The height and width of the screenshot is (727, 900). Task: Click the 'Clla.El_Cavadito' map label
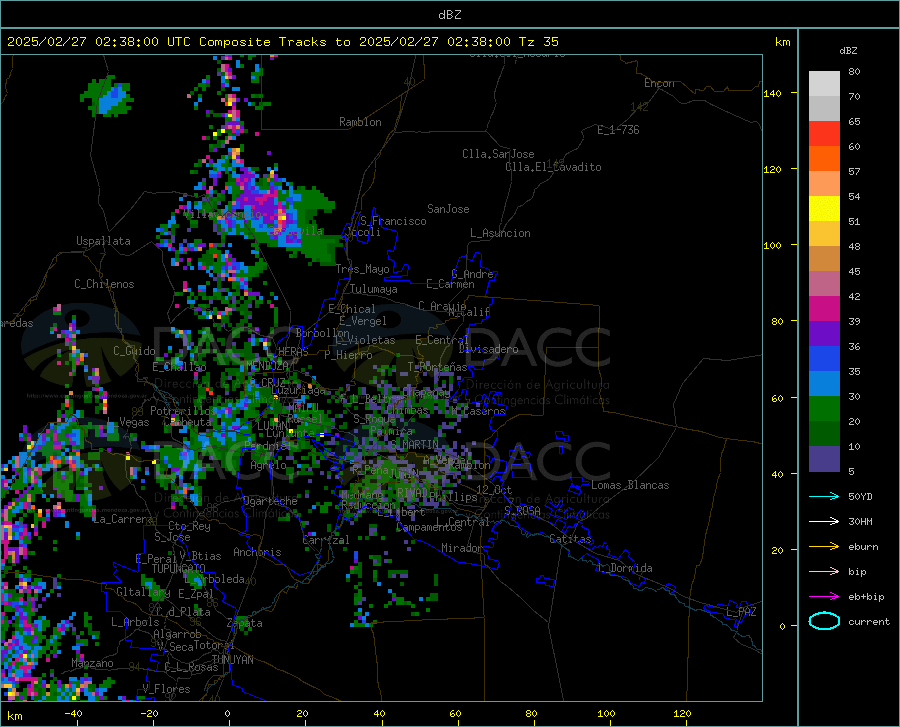click(553, 167)
